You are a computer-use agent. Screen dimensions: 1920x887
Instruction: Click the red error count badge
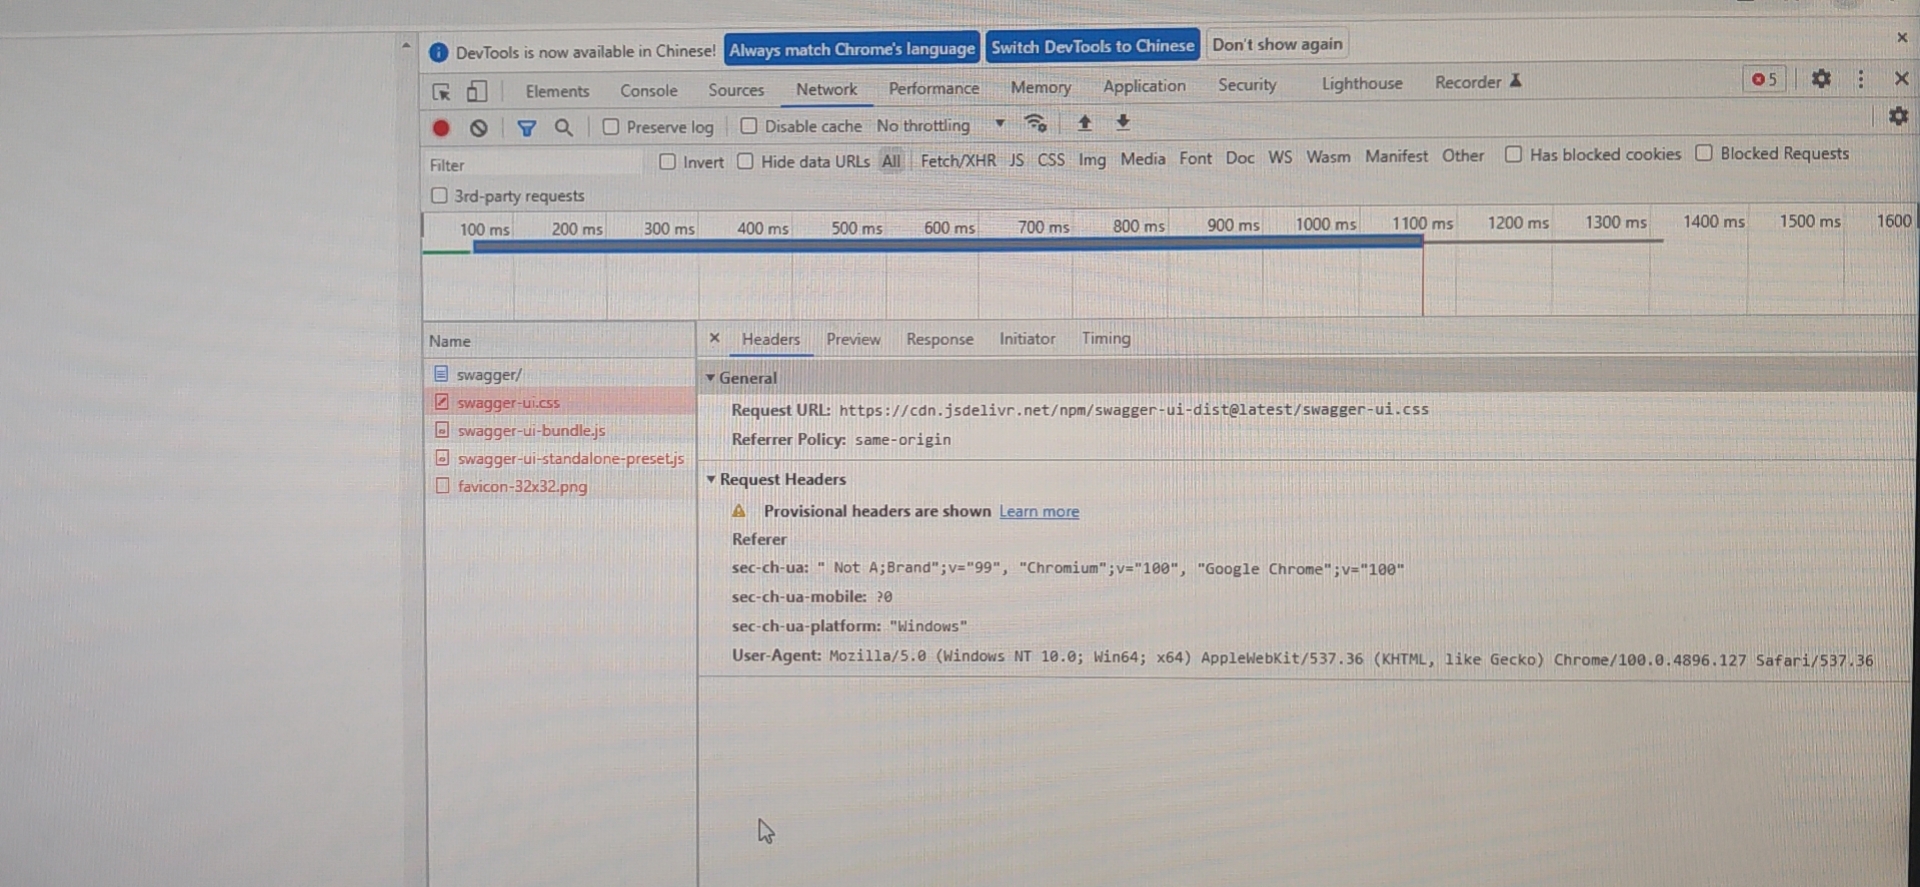pos(1765,79)
